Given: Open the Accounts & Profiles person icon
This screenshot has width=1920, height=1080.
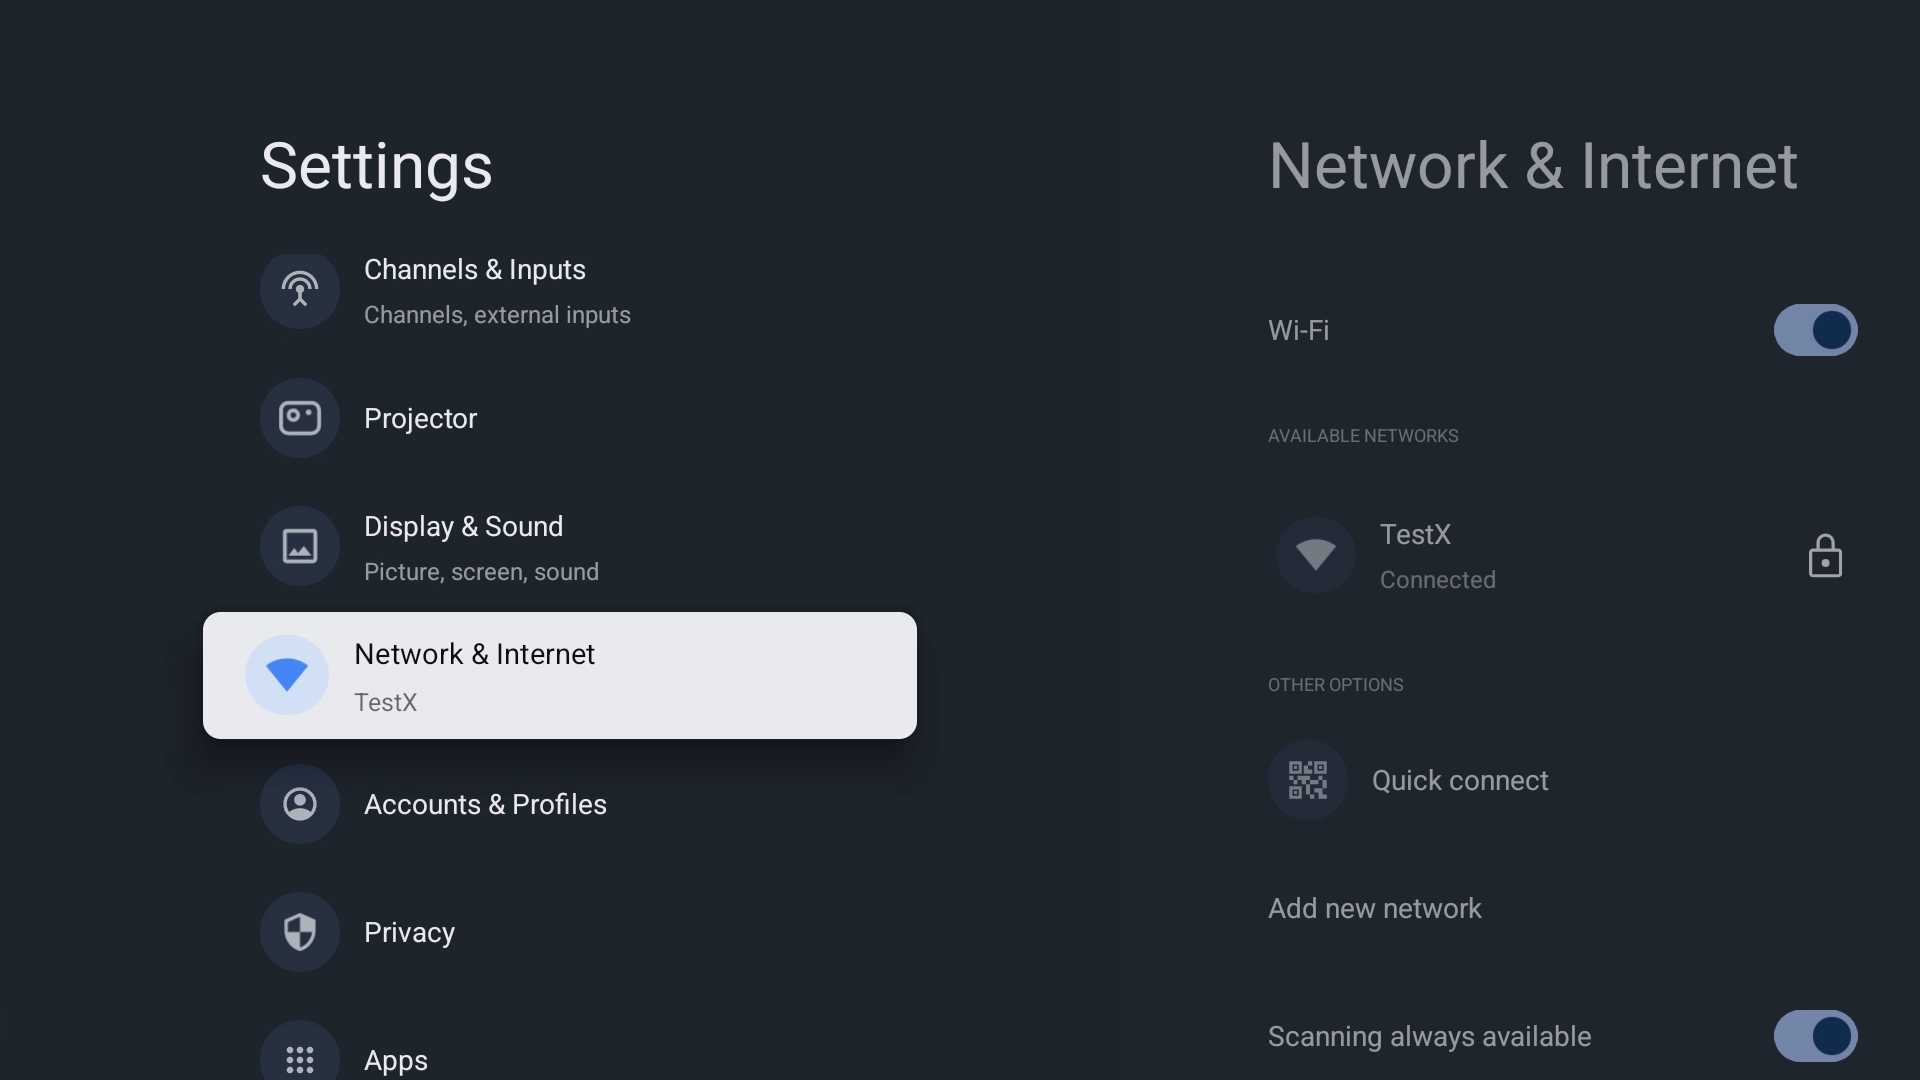Looking at the screenshot, I should pyautogui.click(x=299, y=804).
